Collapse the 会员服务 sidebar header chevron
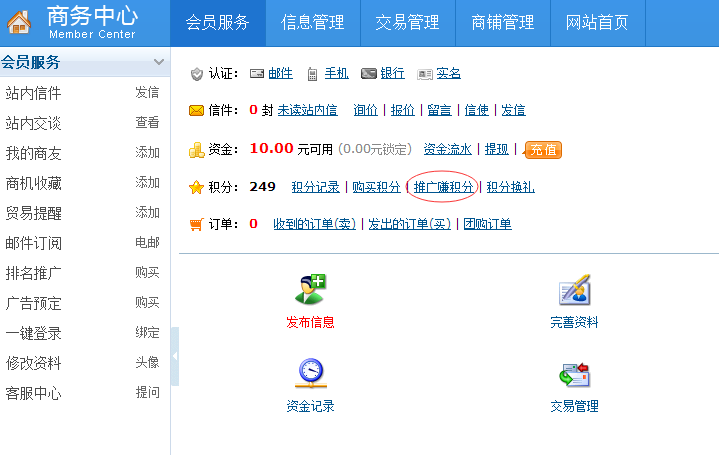This screenshot has height=455, width=719. [x=157, y=62]
